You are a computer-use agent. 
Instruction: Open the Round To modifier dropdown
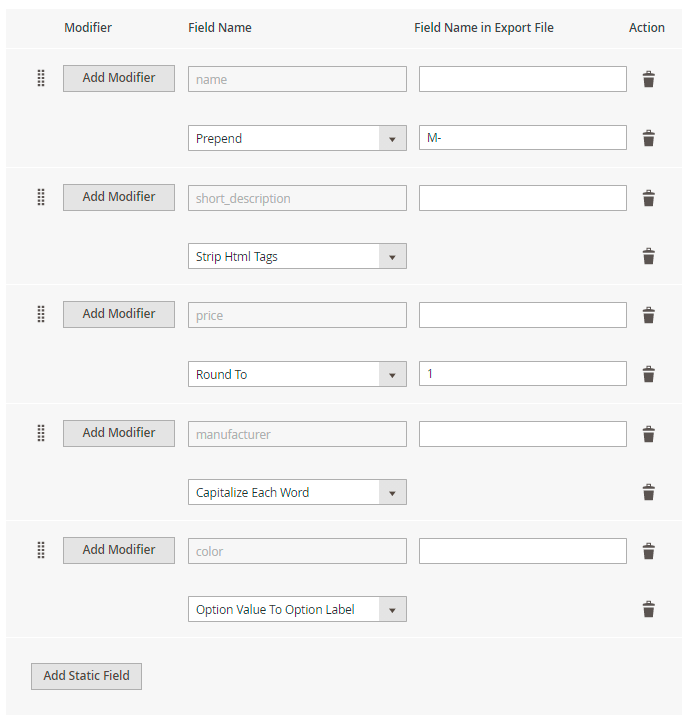297,374
